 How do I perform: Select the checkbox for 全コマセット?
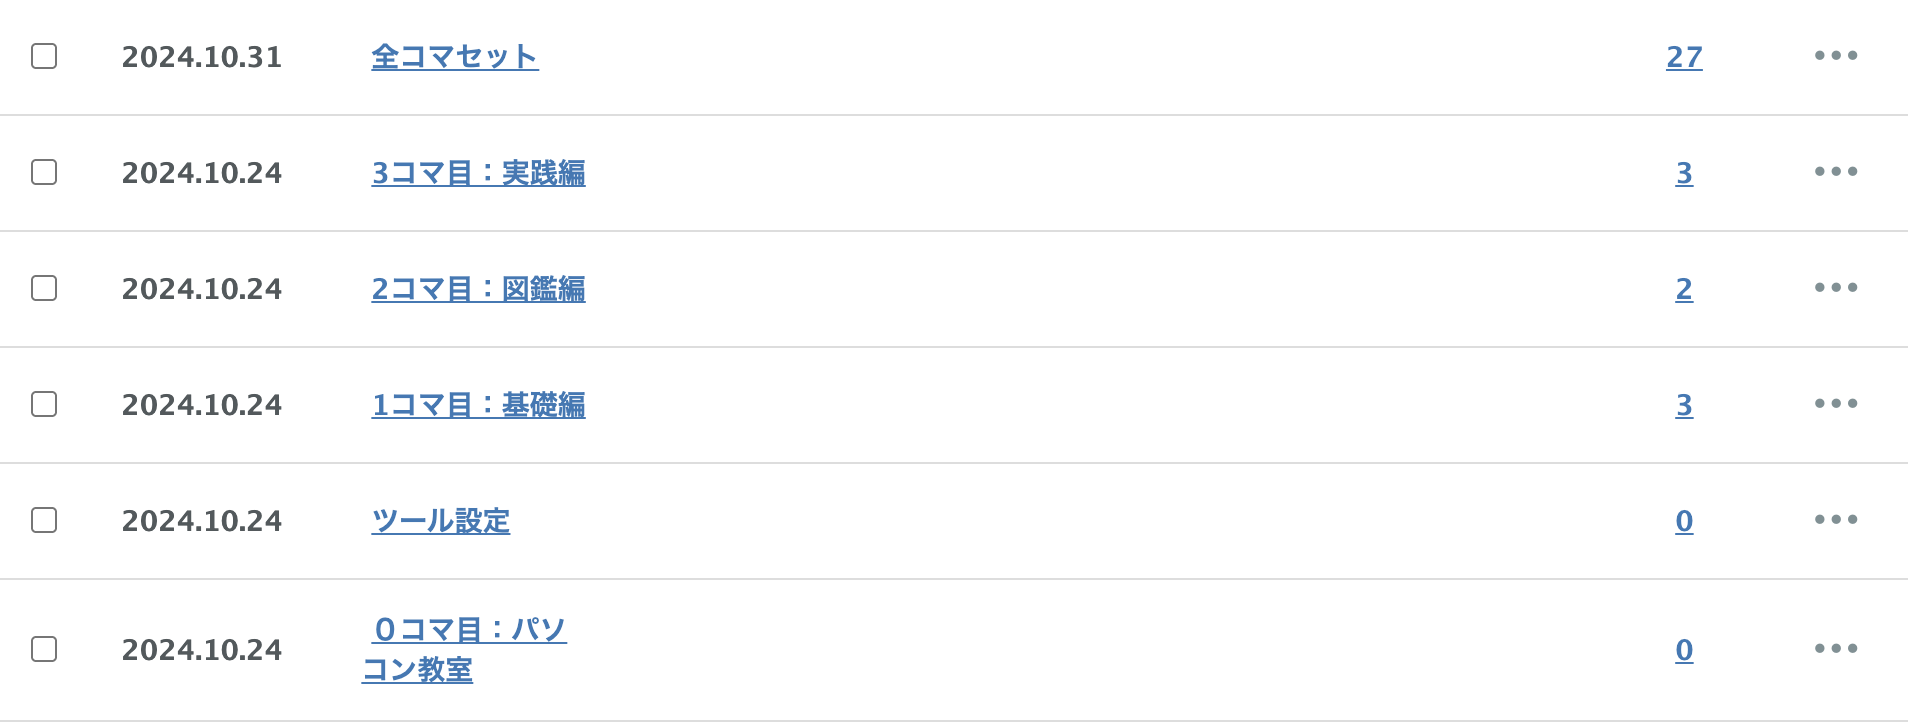44,56
